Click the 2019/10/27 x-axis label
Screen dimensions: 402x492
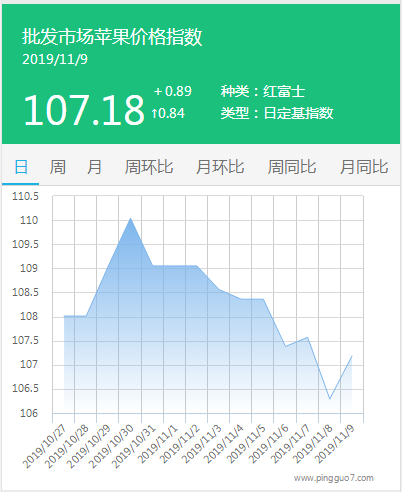[45, 446]
